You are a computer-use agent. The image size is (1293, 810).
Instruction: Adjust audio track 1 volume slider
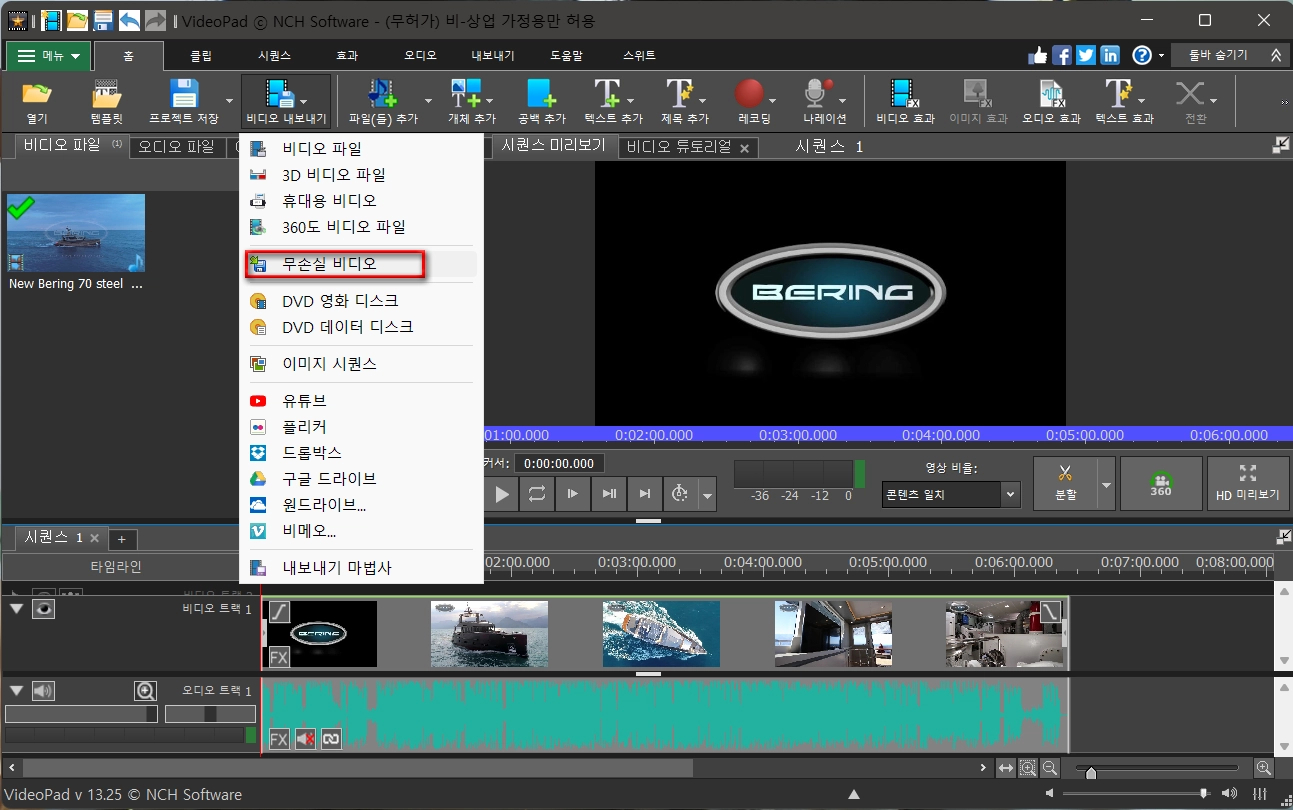click(82, 714)
